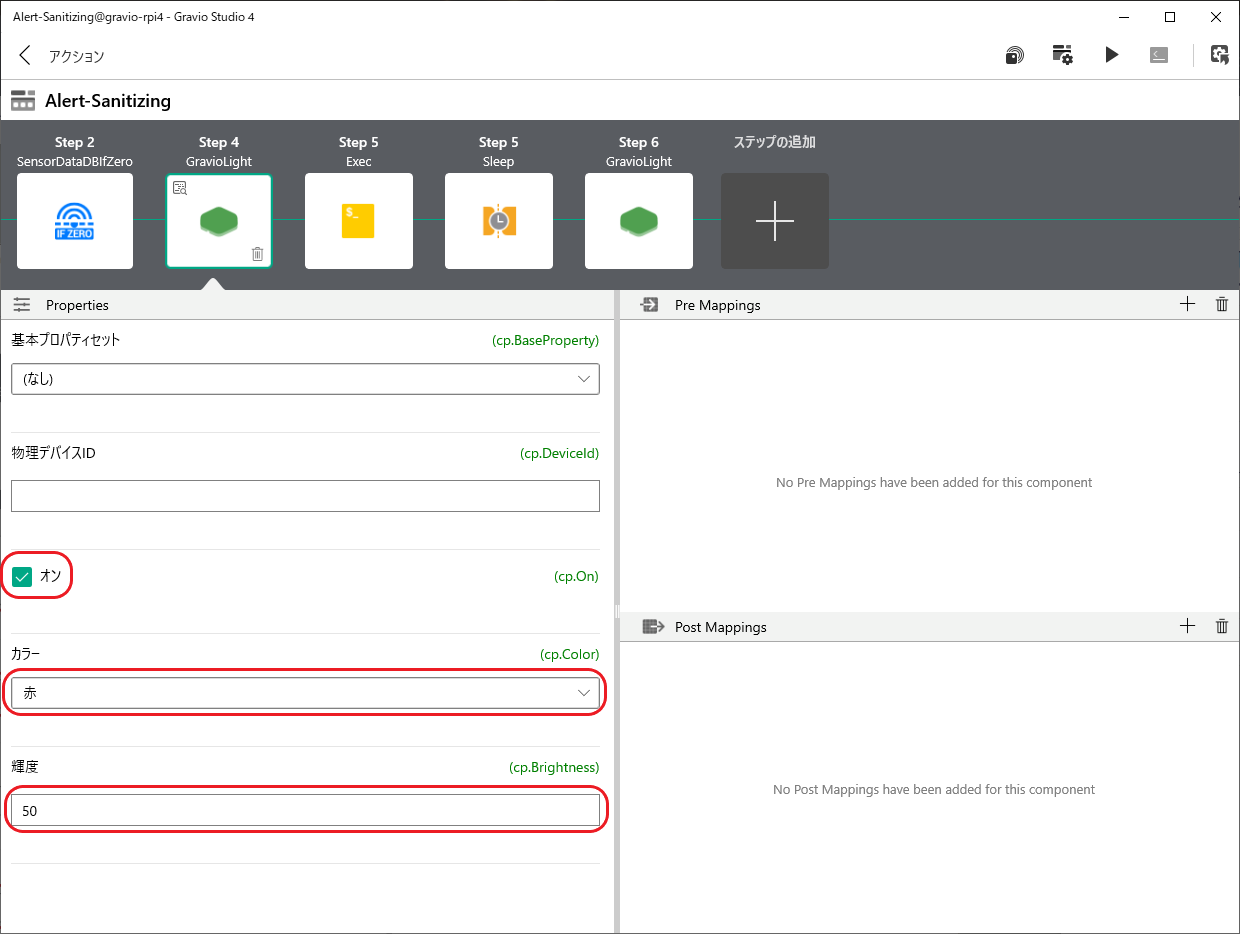The height and width of the screenshot is (934, 1240).
Task: Delete a Post Mapping with the trash icon
Action: click(1221, 626)
